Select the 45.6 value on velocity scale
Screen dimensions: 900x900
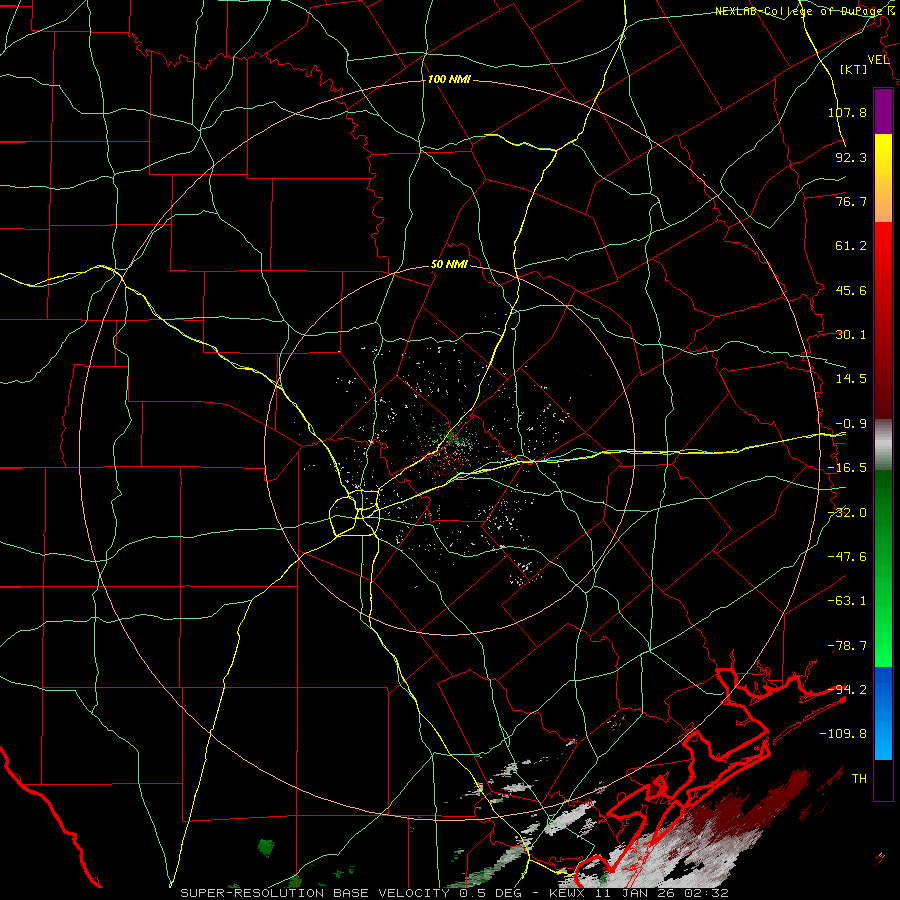tap(851, 290)
